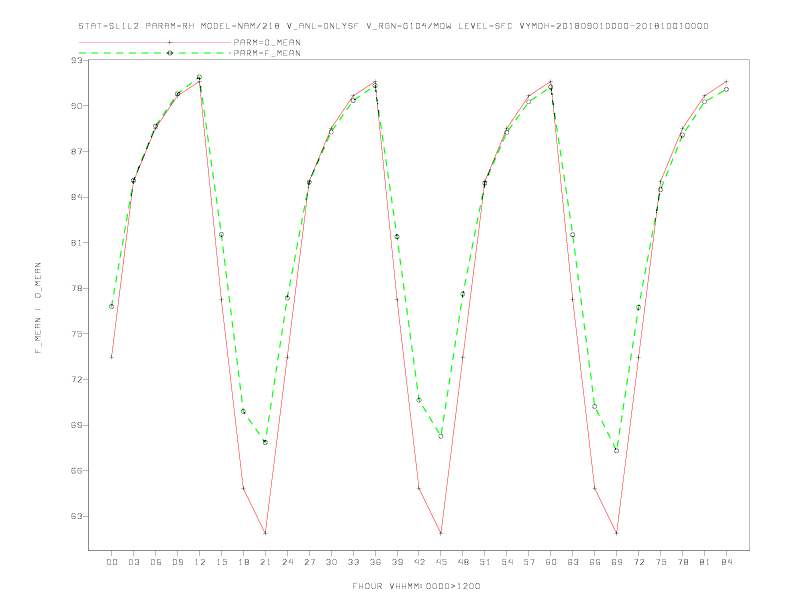Click the red O_MEAN minimum point at hour 21

click(x=265, y=533)
